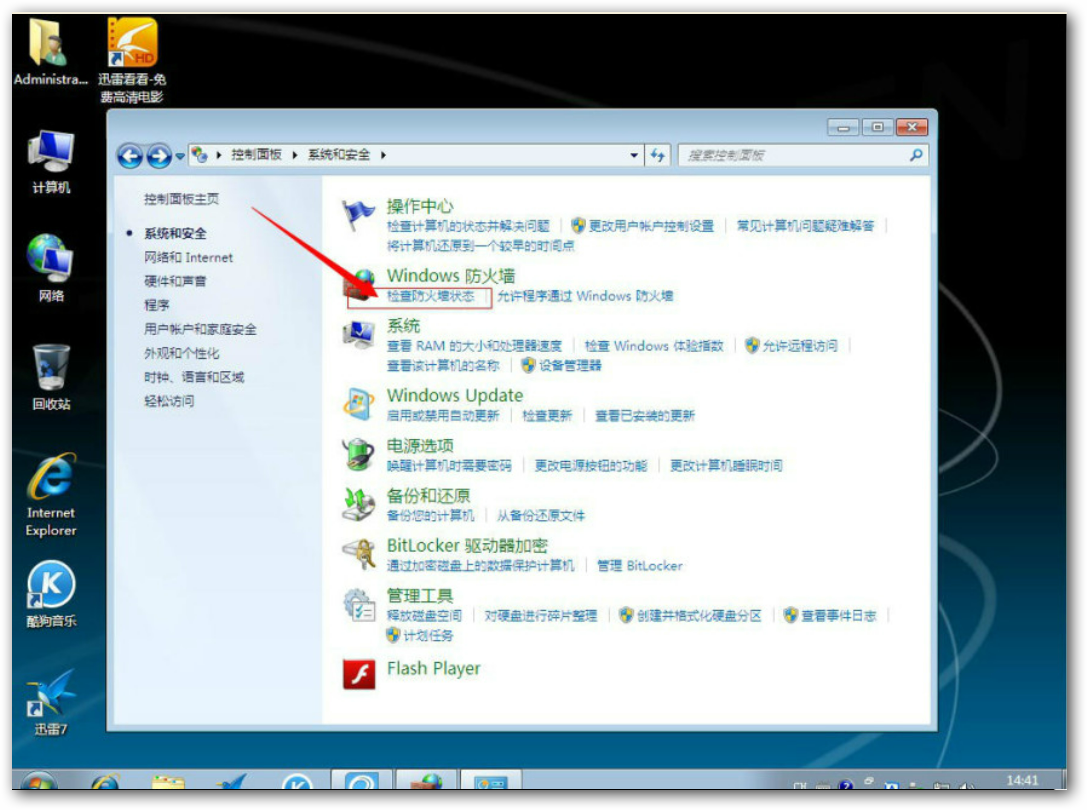The height and width of the screenshot is (810, 1087).
Task: Expand the arrow after 控制面板 in breadcrumb
Action: click(295, 155)
